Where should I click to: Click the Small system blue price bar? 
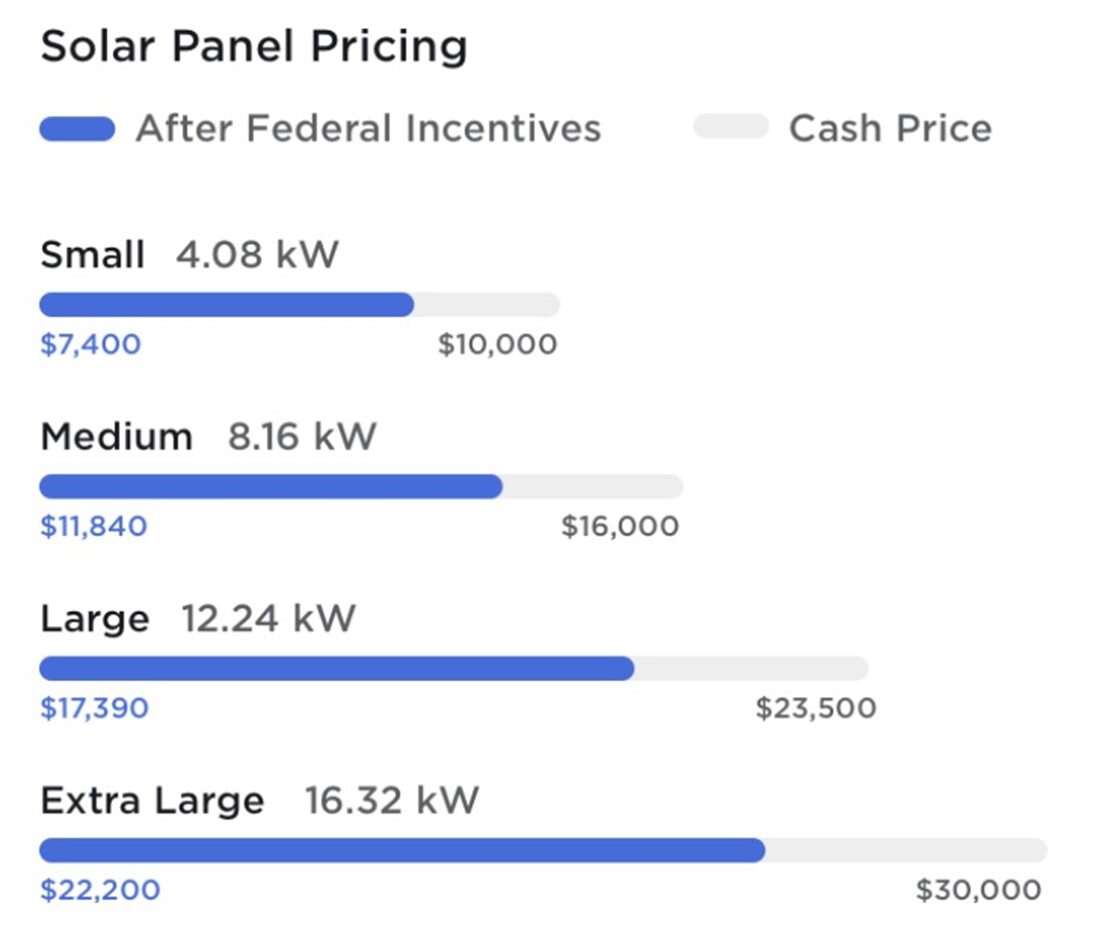click(x=226, y=305)
